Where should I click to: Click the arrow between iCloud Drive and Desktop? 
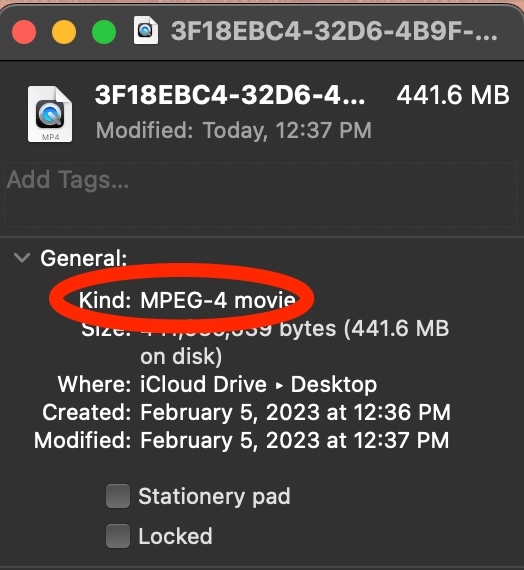click(279, 385)
